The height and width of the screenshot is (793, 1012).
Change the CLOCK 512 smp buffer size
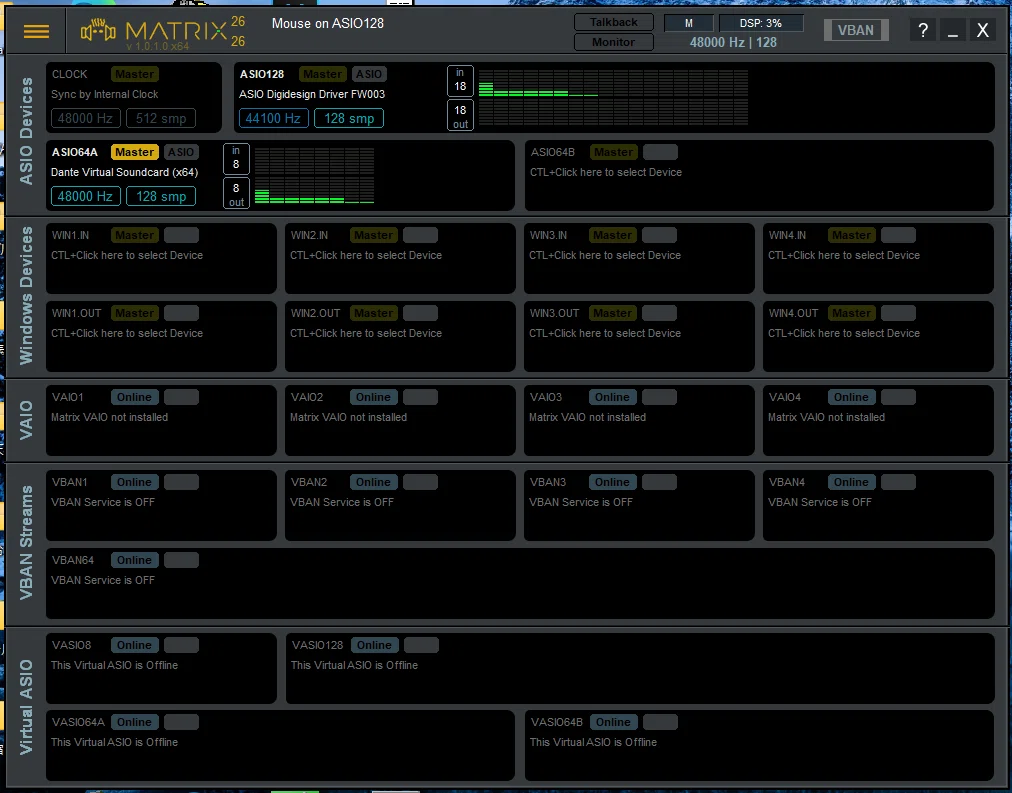click(161, 119)
